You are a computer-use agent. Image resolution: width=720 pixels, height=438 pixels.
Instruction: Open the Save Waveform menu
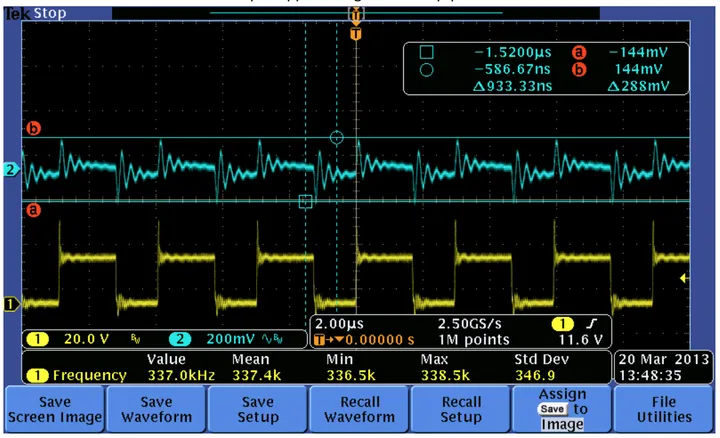tap(157, 409)
